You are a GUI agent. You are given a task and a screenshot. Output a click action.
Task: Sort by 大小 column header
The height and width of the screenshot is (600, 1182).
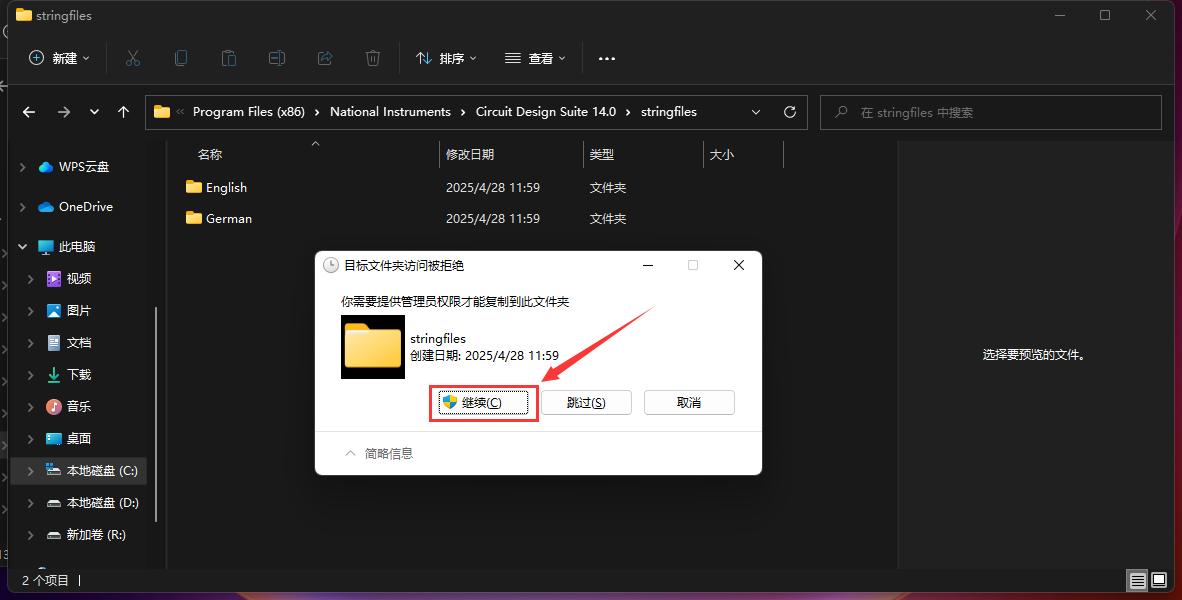721,155
